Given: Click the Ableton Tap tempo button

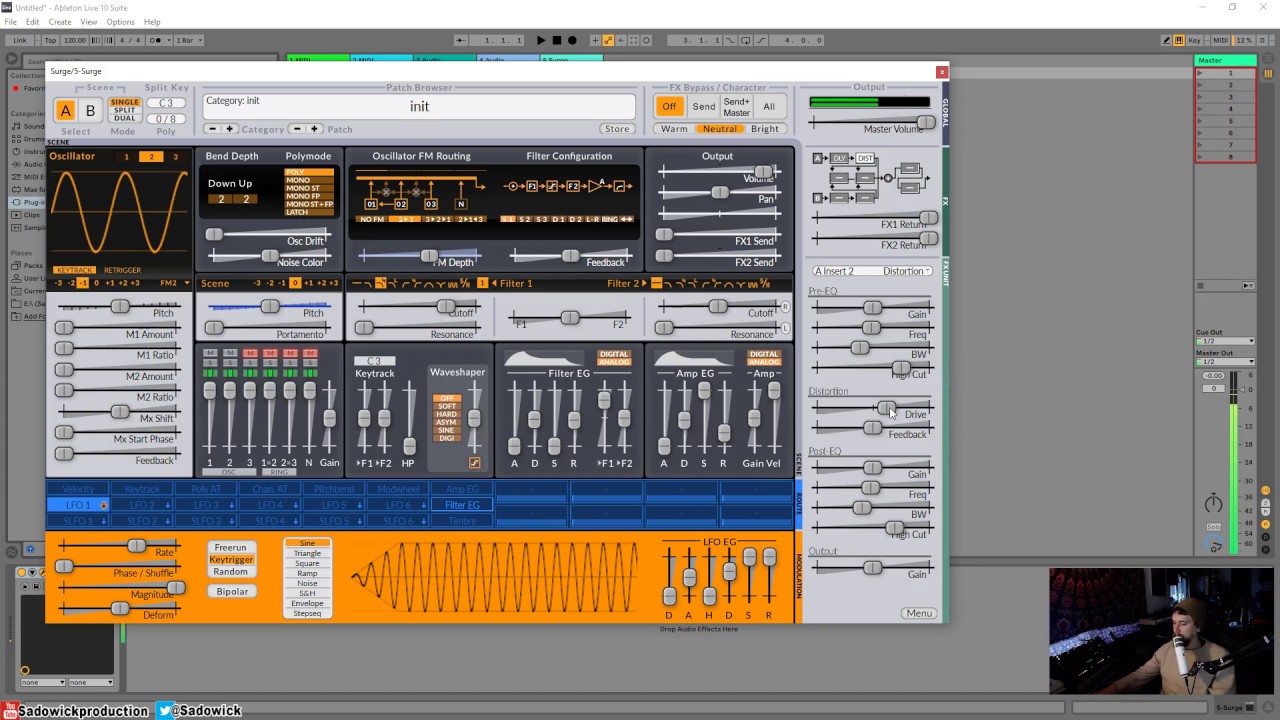Looking at the screenshot, I should coord(50,40).
